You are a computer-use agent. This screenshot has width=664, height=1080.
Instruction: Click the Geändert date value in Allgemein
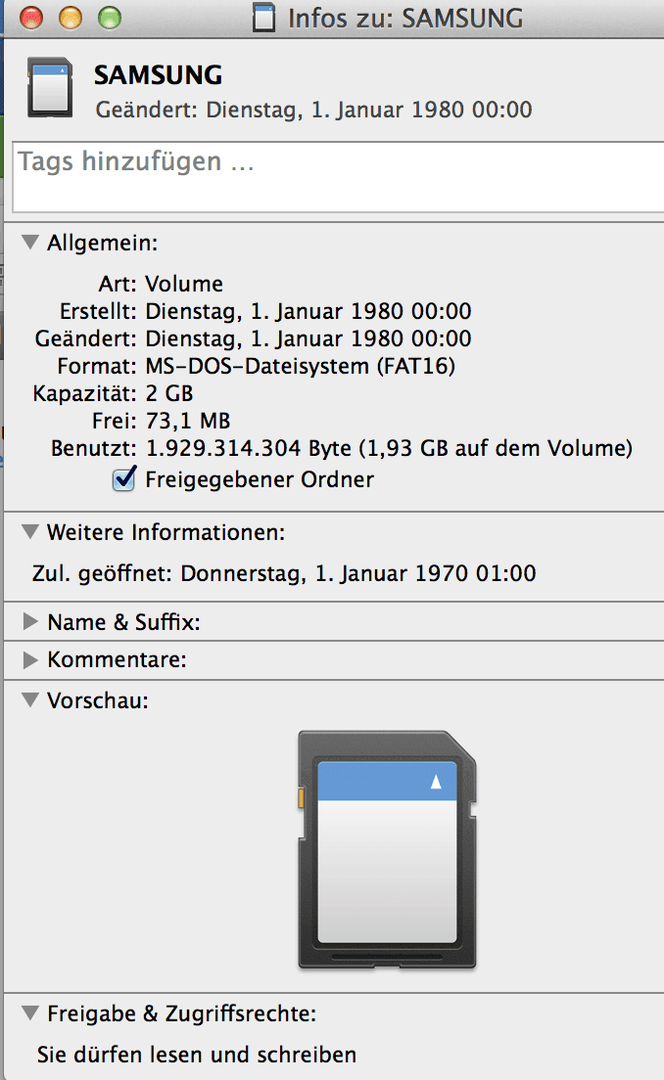click(309, 339)
